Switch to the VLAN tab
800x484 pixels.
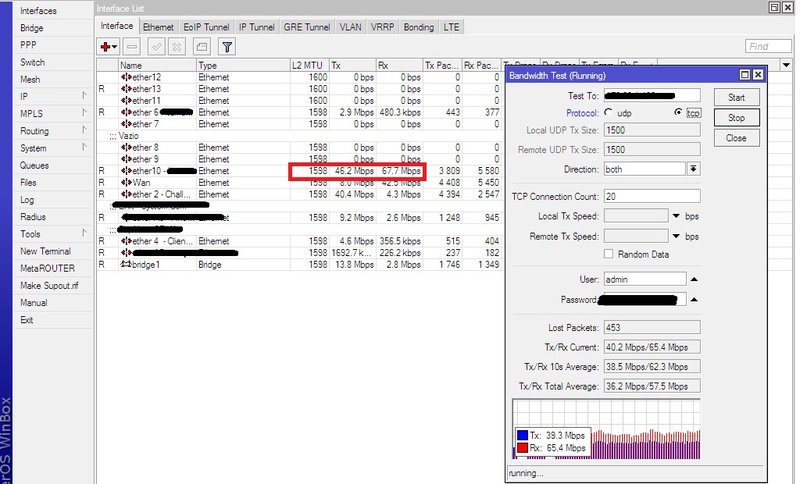pos(351,27)
